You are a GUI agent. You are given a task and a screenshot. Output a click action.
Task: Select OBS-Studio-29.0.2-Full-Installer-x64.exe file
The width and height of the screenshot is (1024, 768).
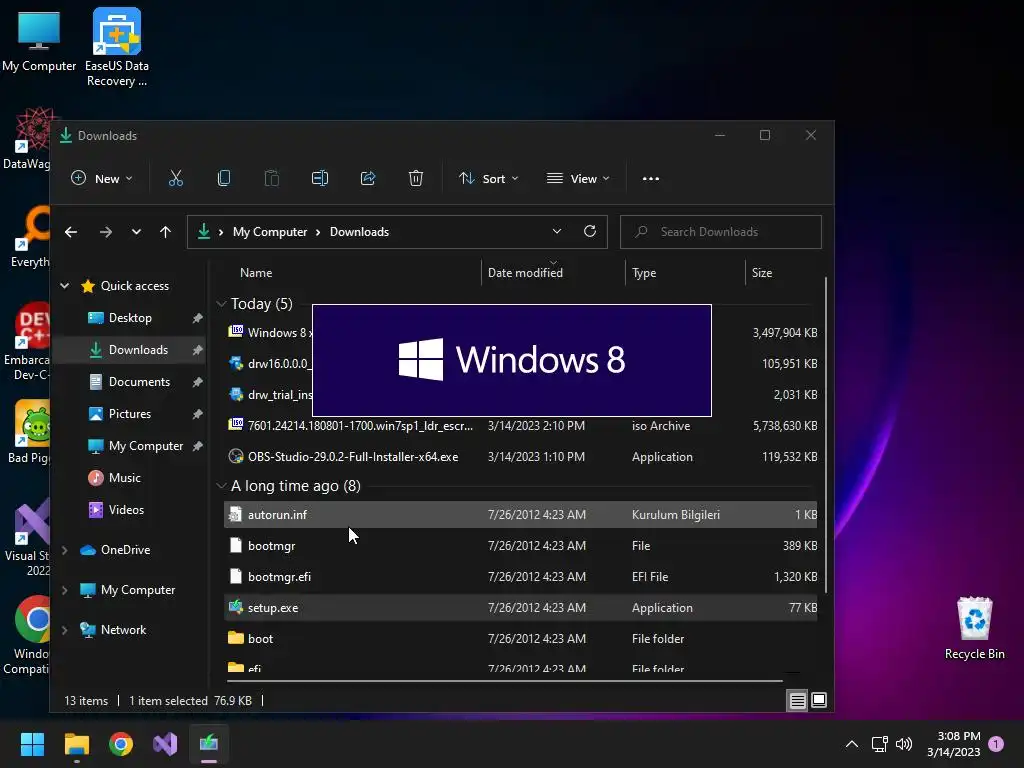520,457
